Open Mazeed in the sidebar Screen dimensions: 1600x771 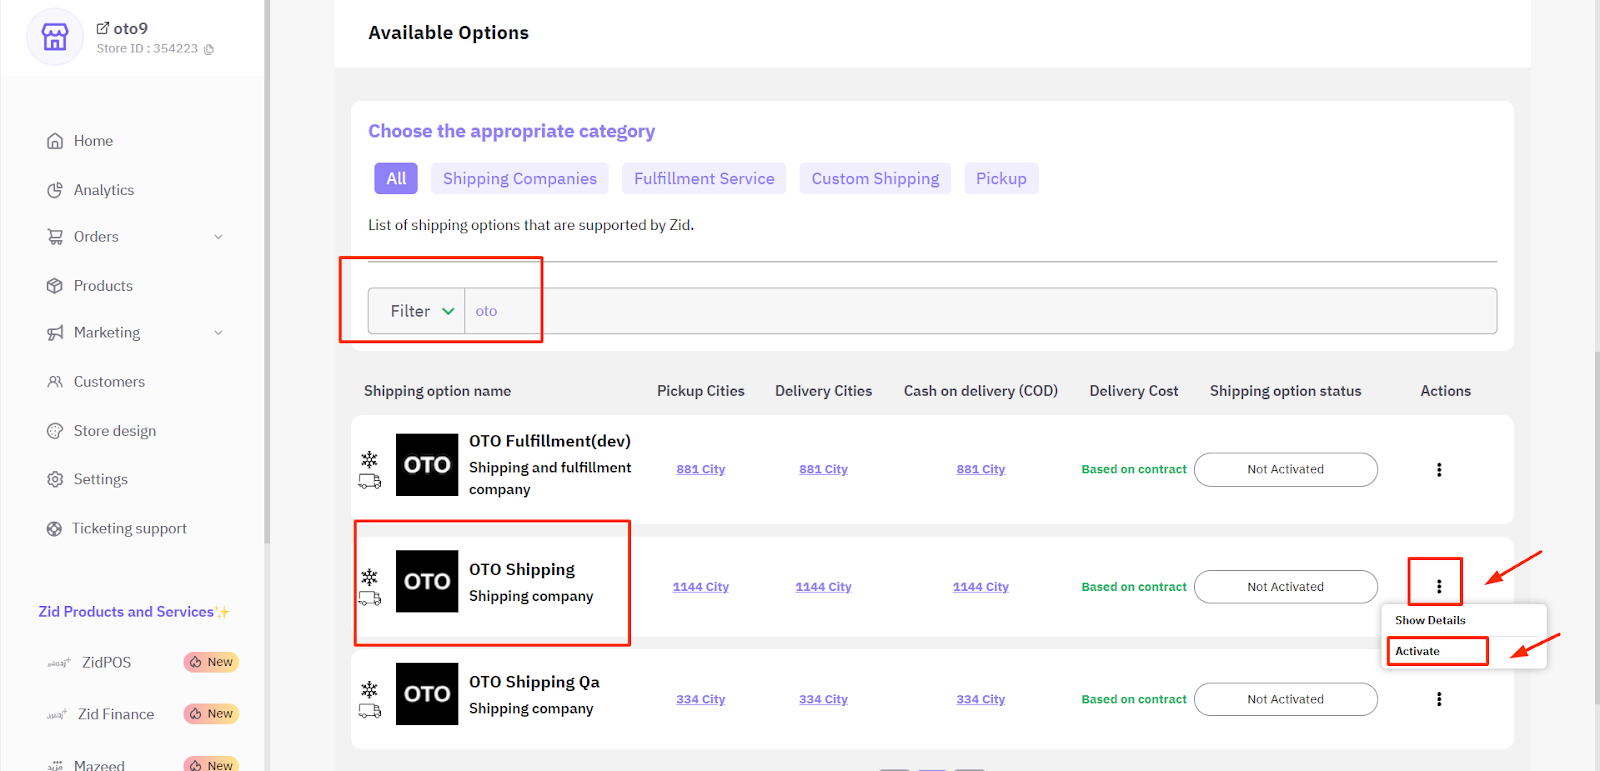coord(99,765)
